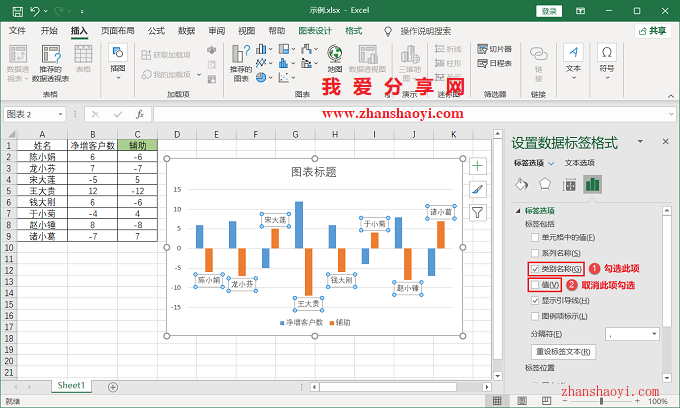Select Size & Properties icon in pane
Image resolution: width=680 pixels, height=408 pixels.
pos(569,185)
